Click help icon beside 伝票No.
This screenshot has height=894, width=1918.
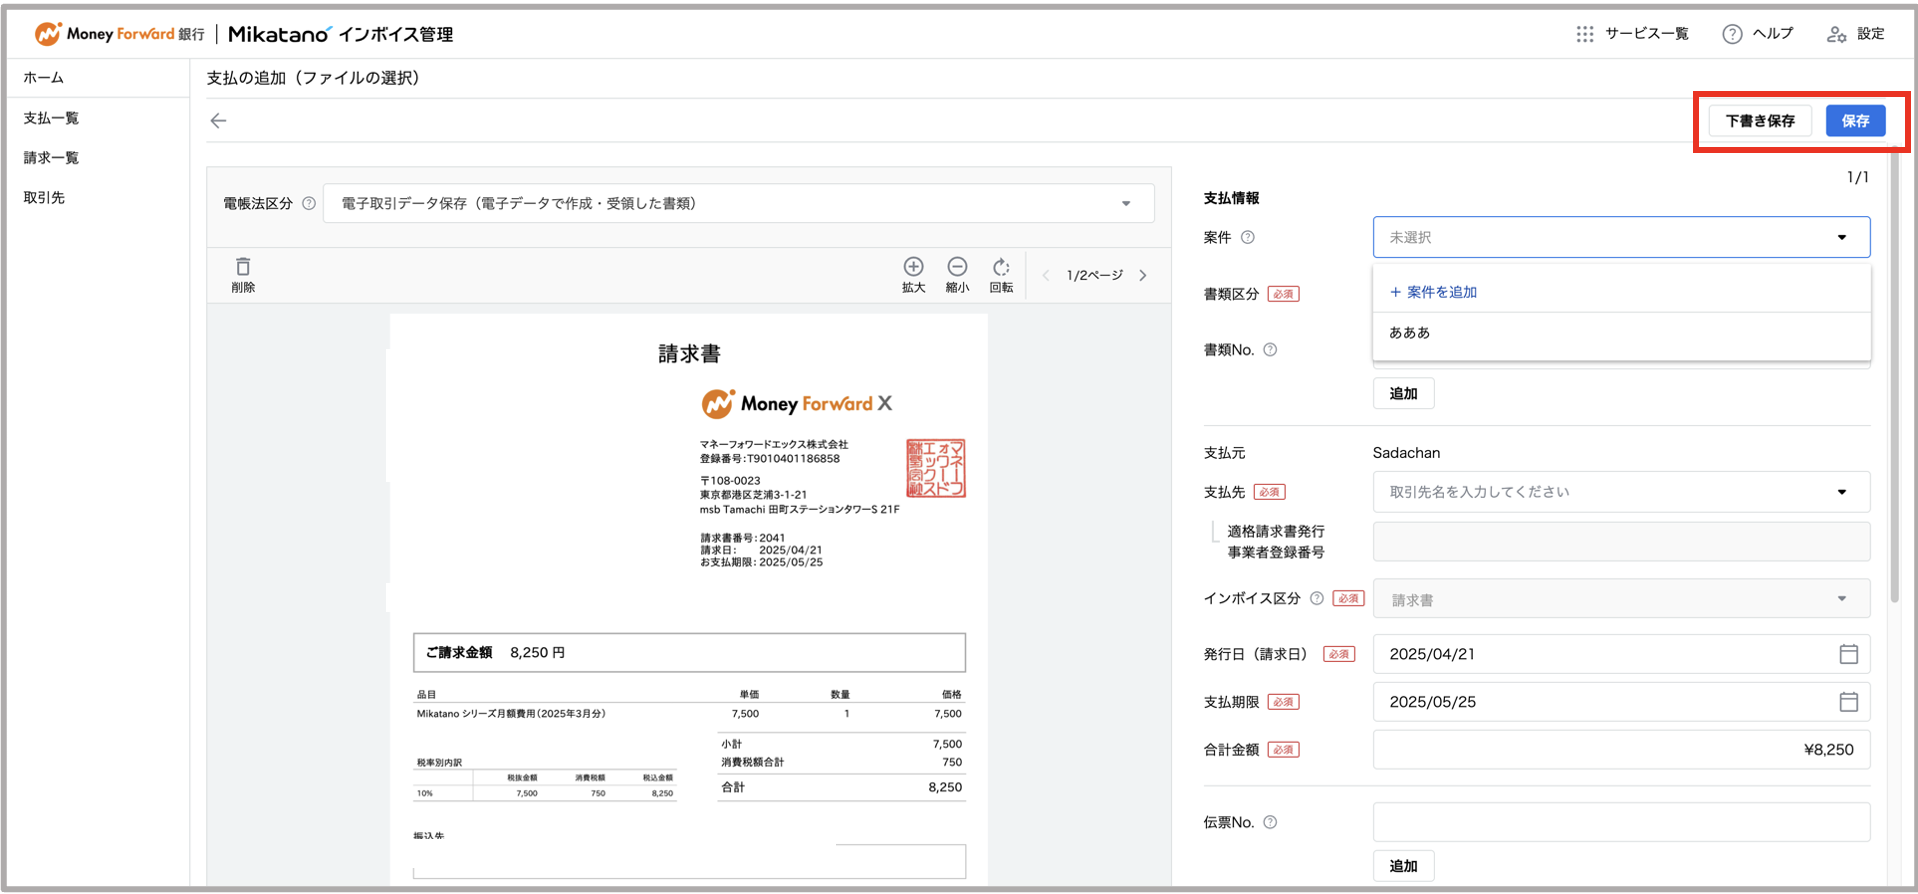coord(1270,822)
